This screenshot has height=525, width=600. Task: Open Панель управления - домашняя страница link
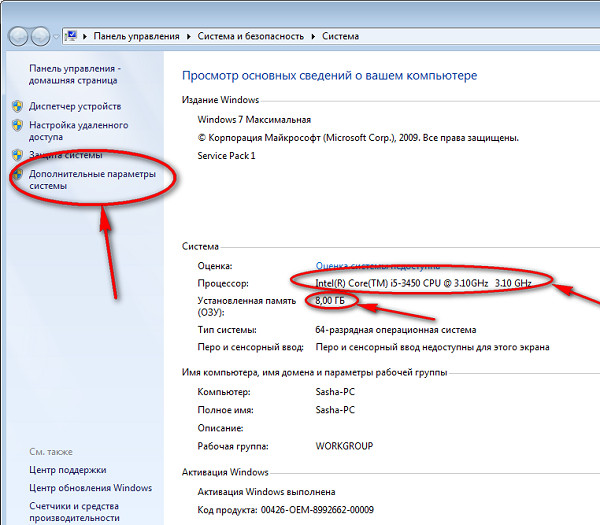tap(75, 74)
